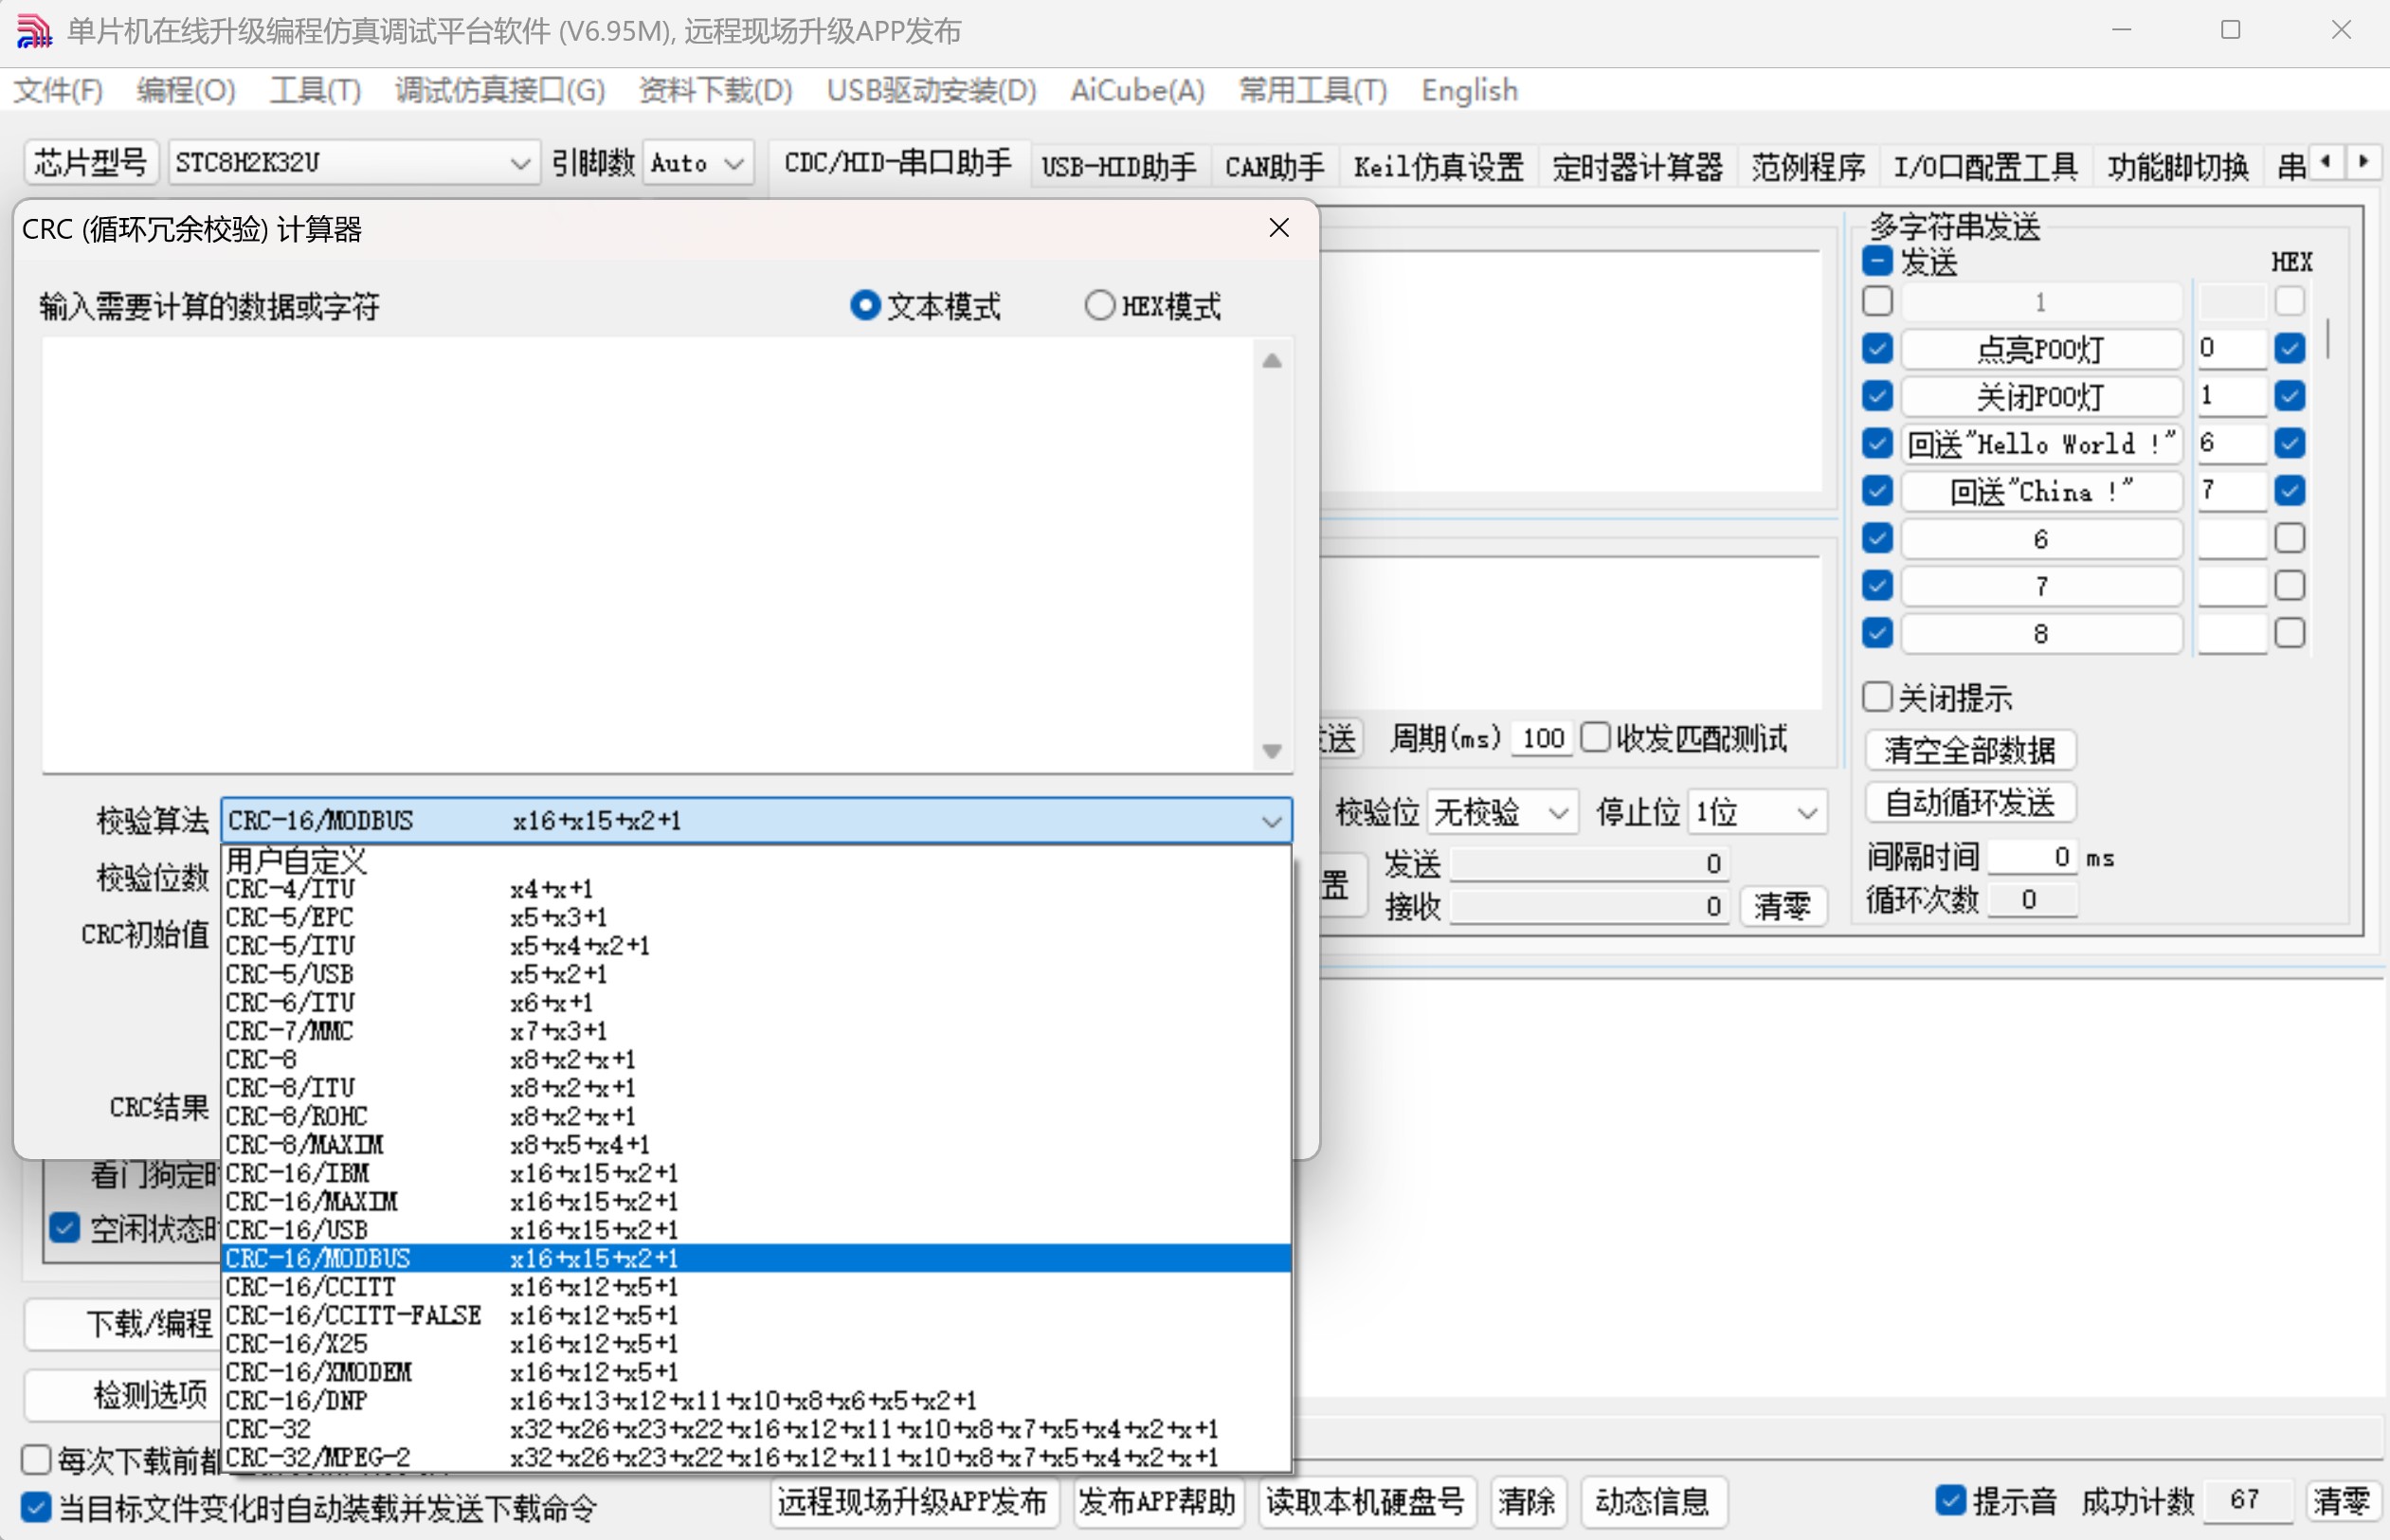Choose CRC-8/MAXIM from the list

click(756, 1144)
